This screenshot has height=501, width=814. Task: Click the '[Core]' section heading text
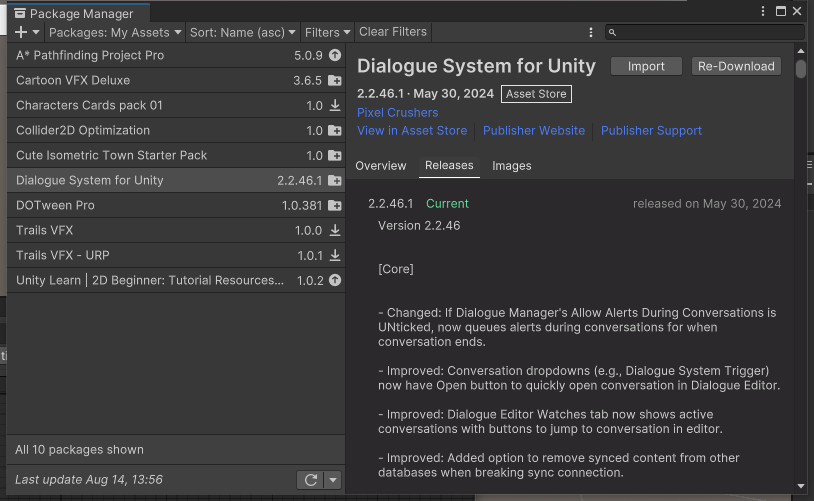396,269
